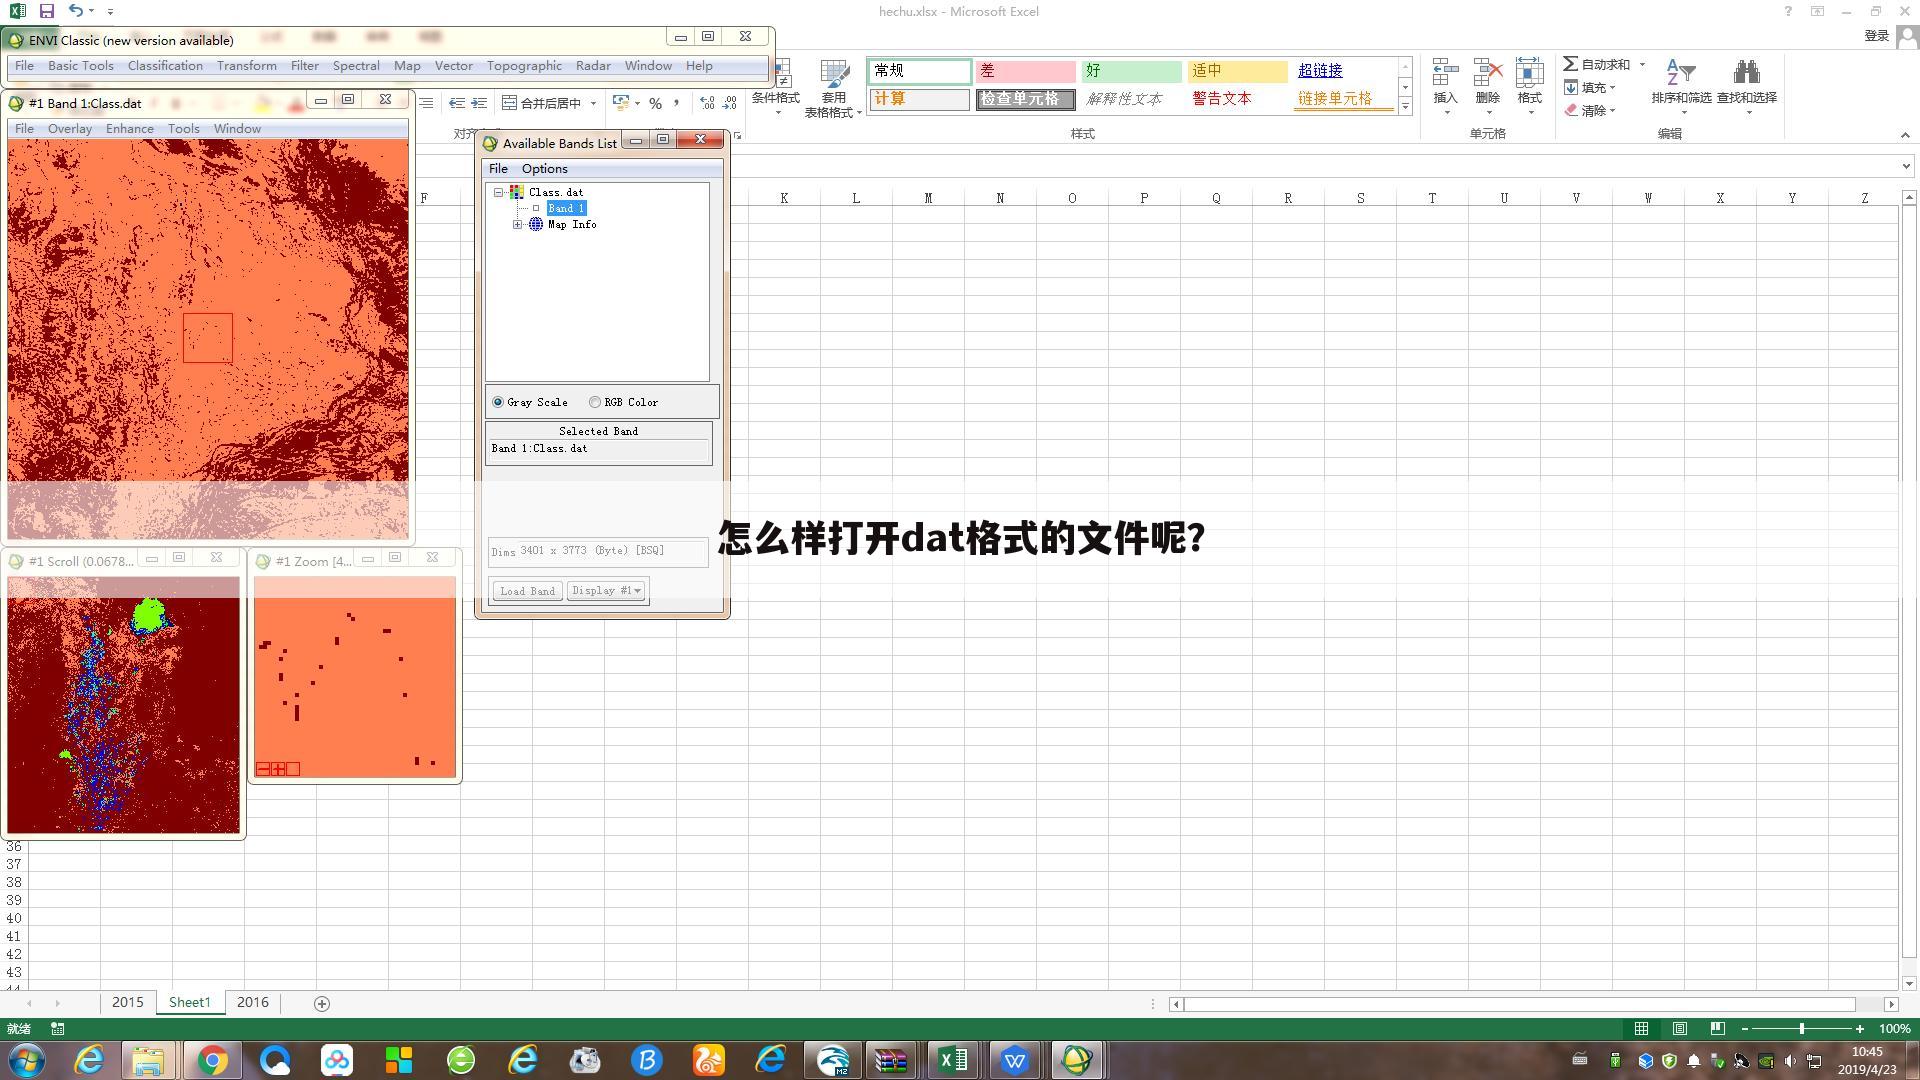Switch to the 2015 sheet tab
The height and width of the screenshot is (1080, 1920).
point(128,1002)
